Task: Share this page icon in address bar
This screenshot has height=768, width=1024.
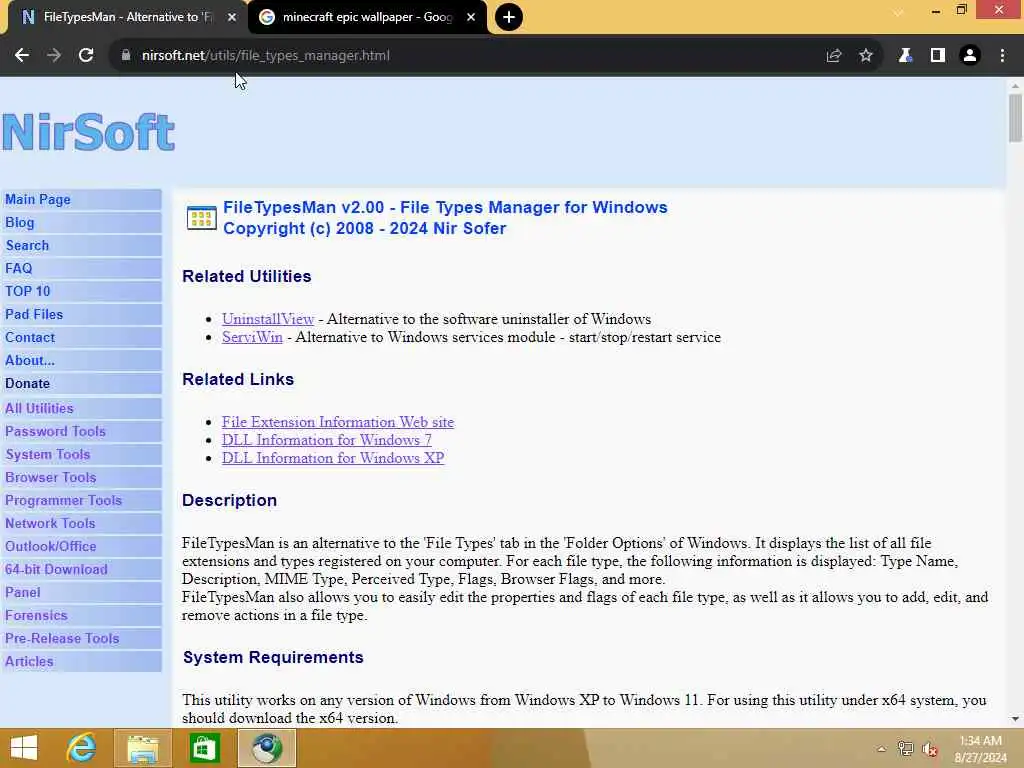Action: (x=833, y=56)
